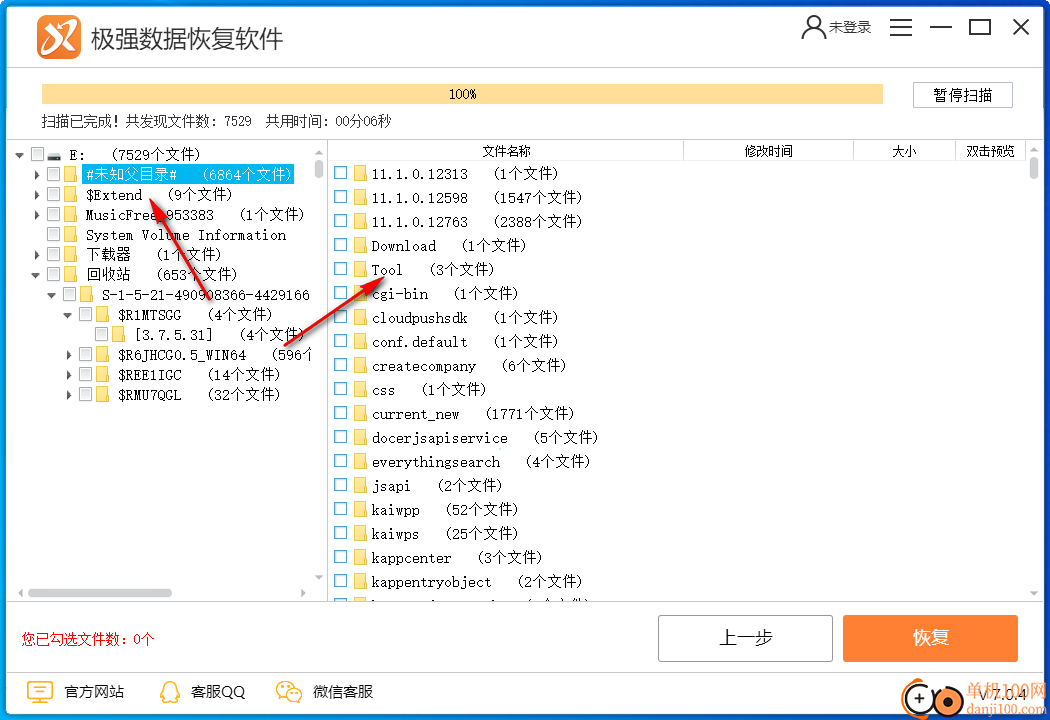Screen dimensions: 1050x720
Task: Collapse the S-1-5-21 tree node
Action: click(52, 295)
